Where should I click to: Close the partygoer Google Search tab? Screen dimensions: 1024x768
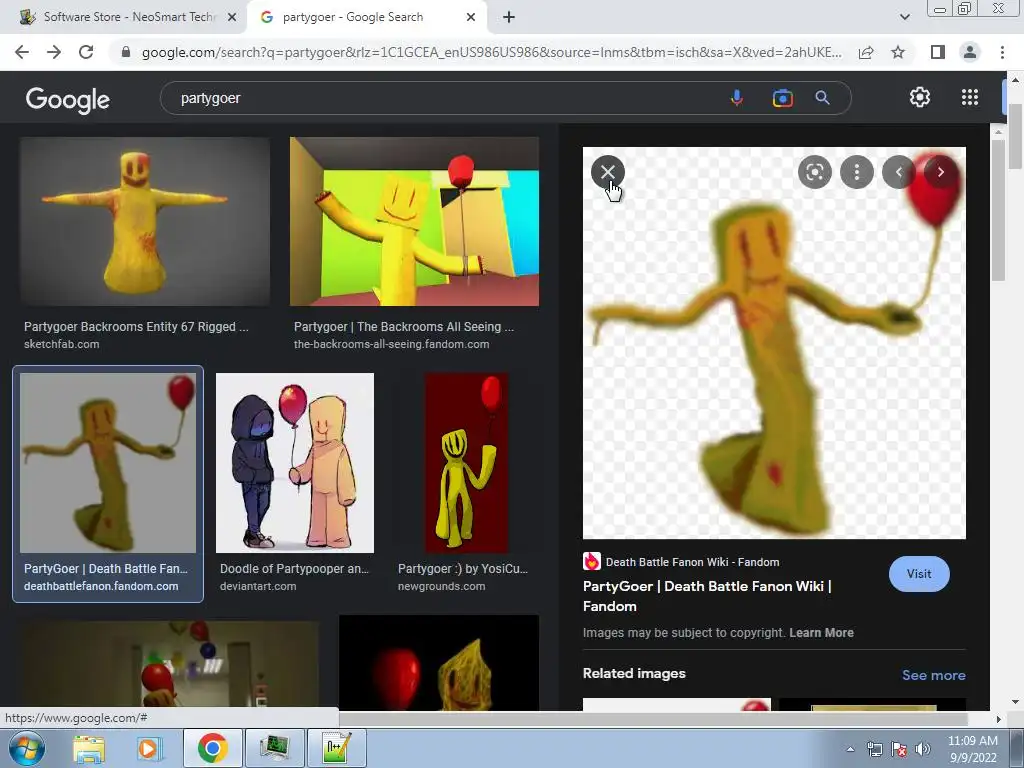coord(471,17)
